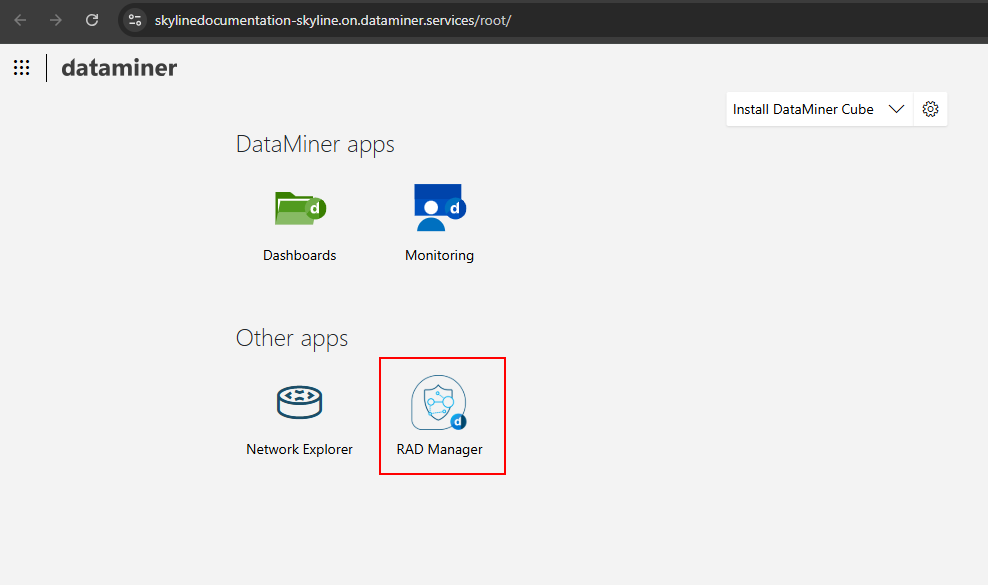Click the Network Explorer label text

click(x=299, y=449)
